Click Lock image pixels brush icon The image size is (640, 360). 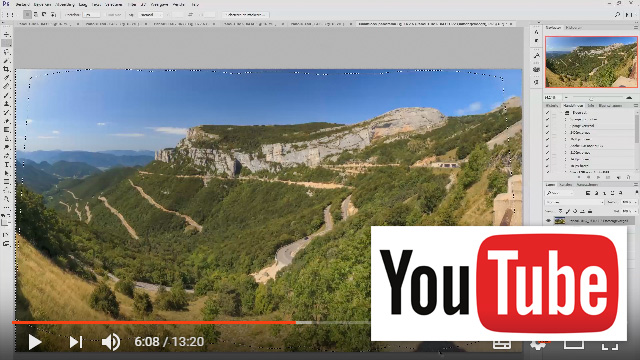click(x=568, y=211)
